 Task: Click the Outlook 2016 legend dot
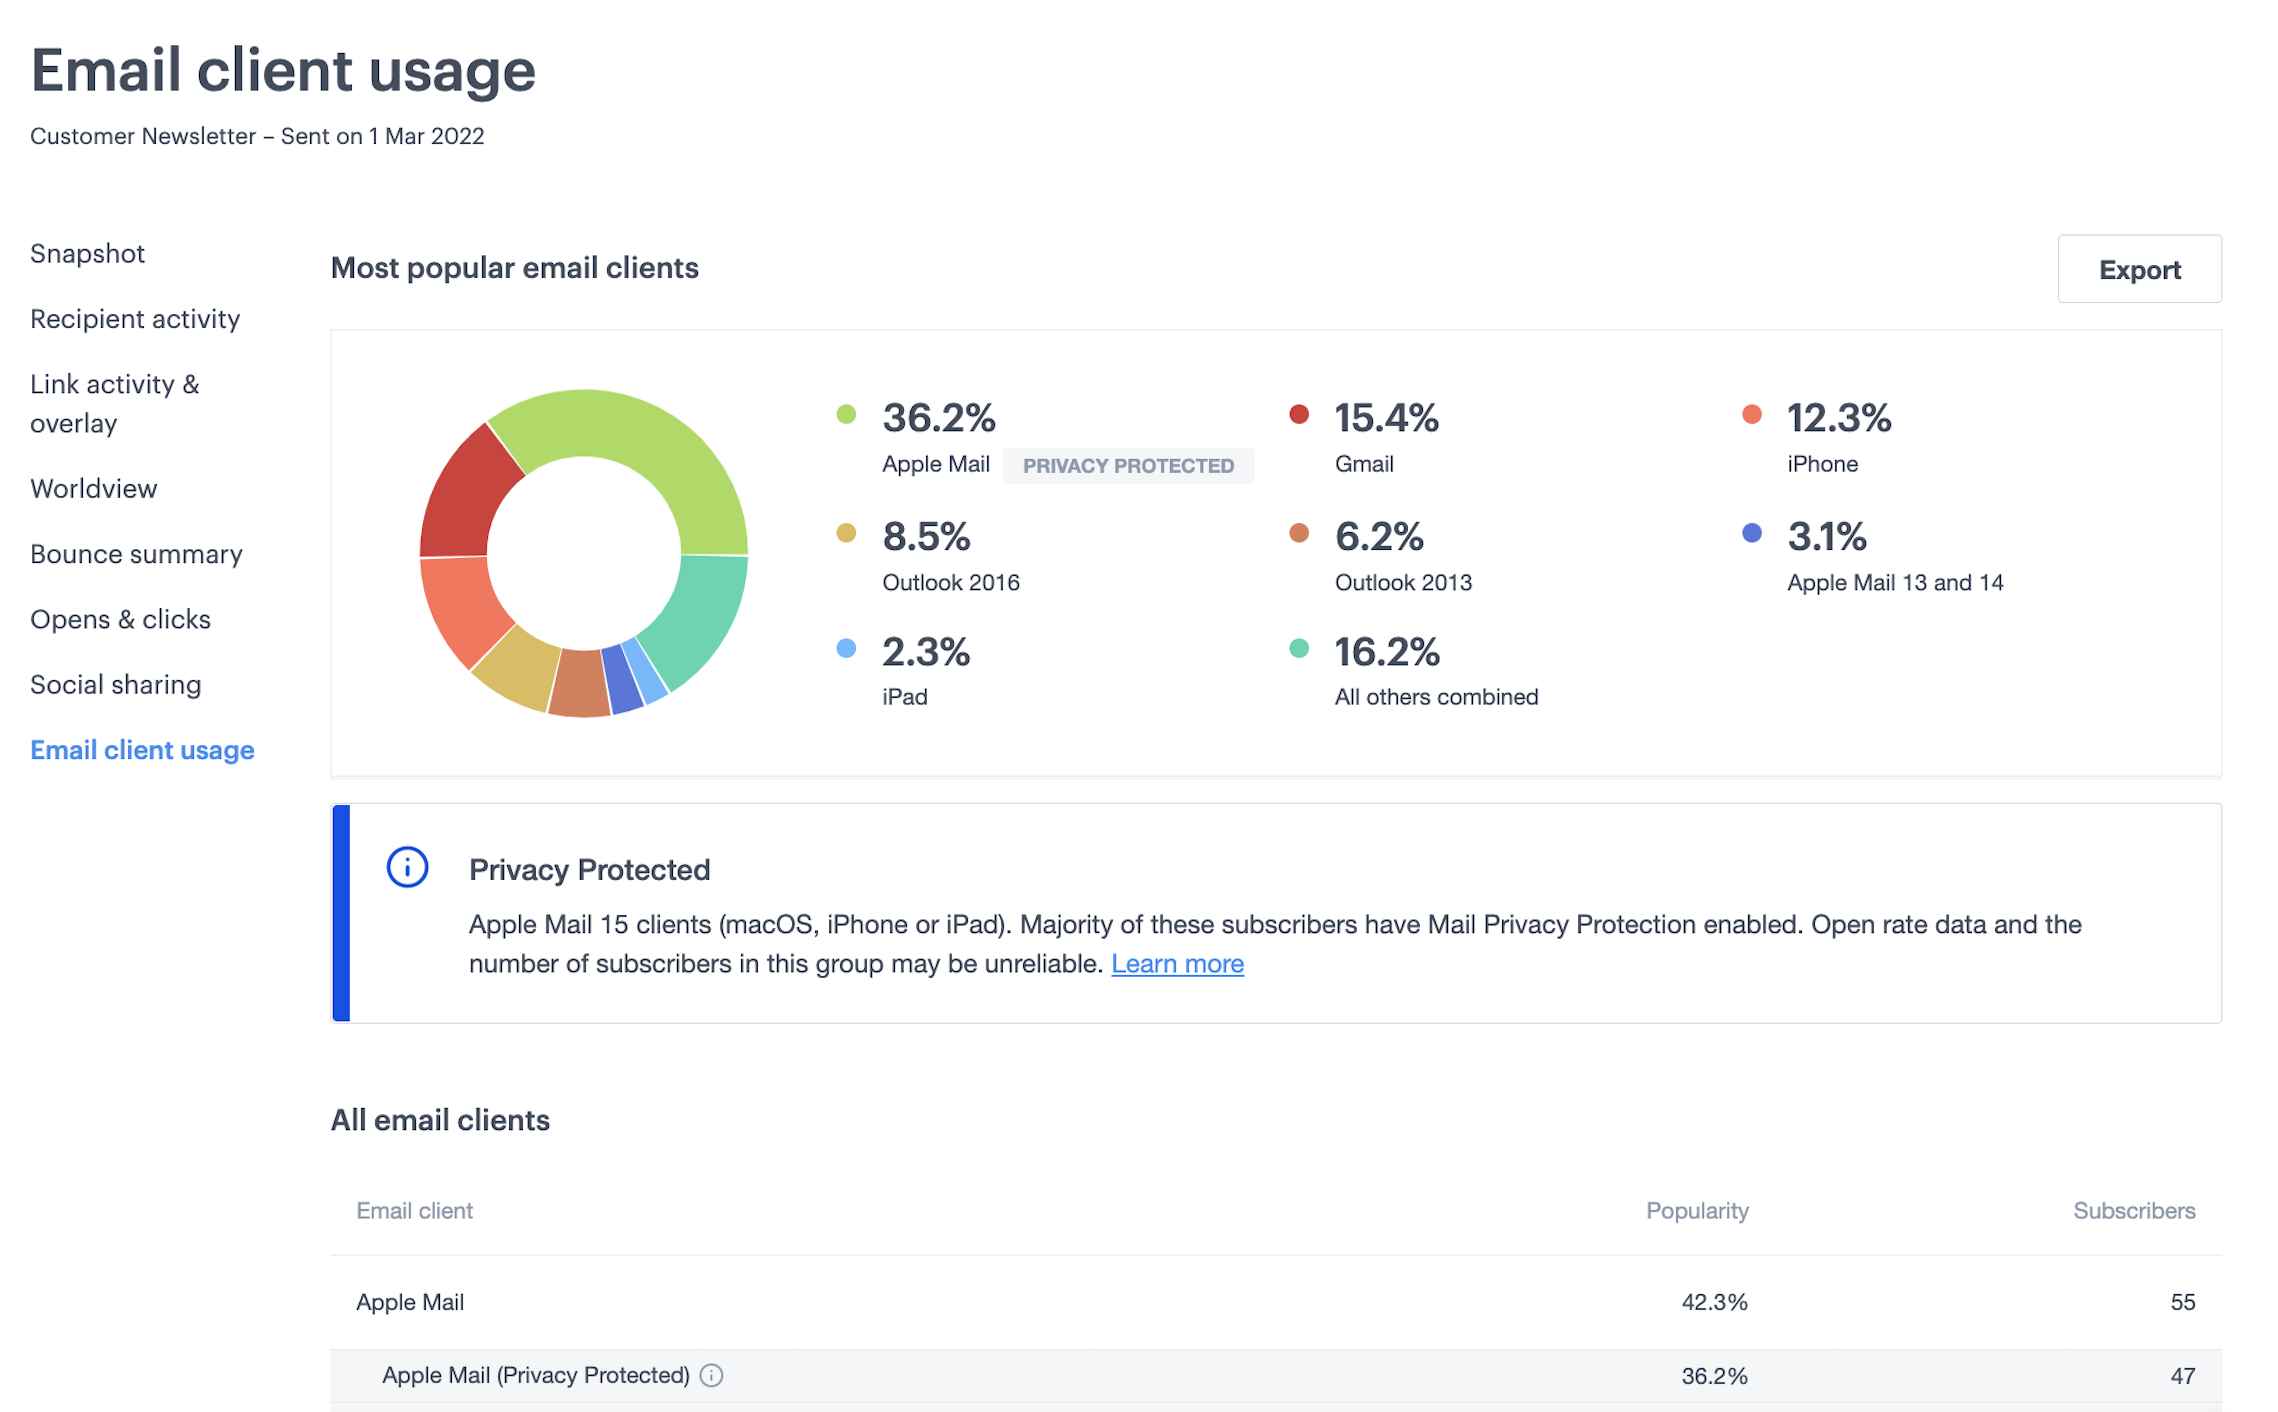click(845, 532)
